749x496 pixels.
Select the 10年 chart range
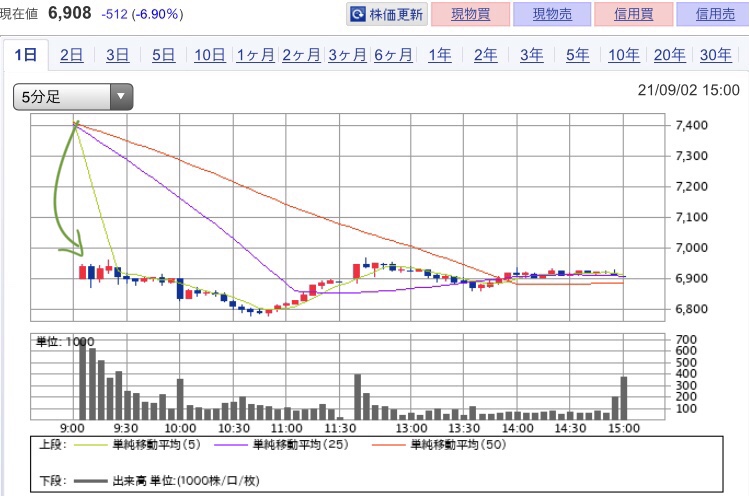[623, 55]
